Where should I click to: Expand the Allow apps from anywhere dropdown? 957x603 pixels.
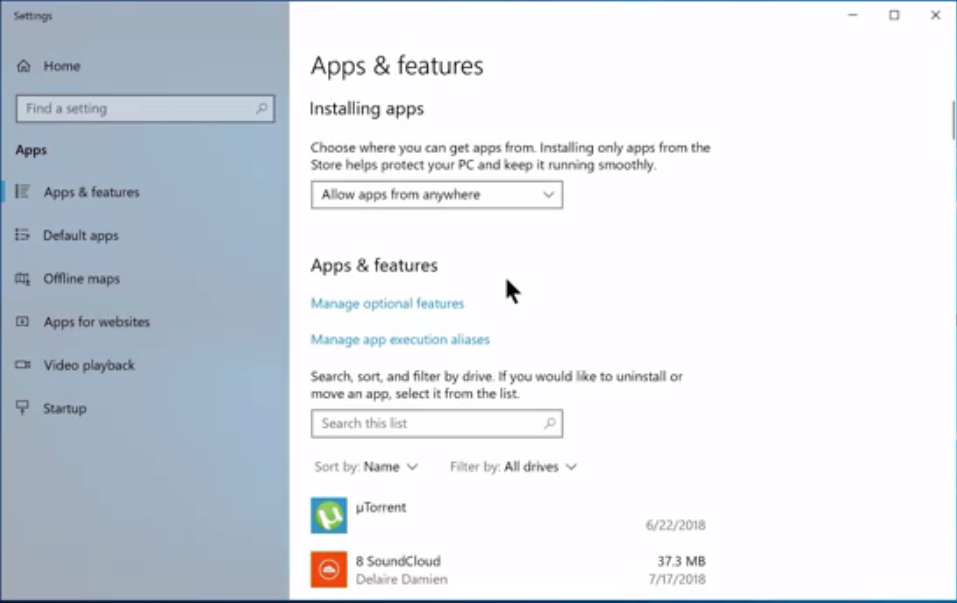437,195
